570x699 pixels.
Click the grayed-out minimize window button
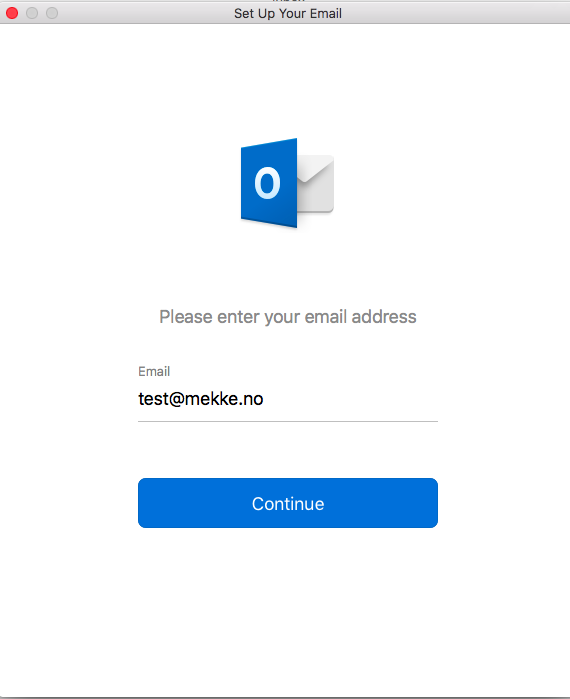32,13
